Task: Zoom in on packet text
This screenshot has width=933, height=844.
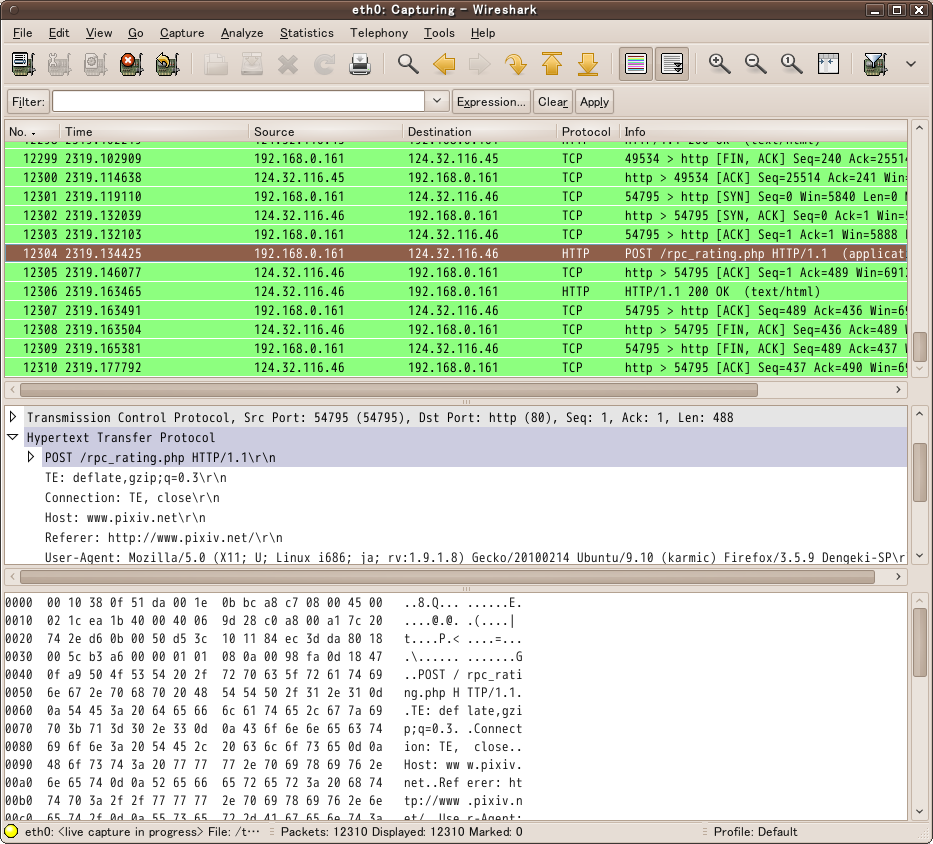Action: click(719, 65)
